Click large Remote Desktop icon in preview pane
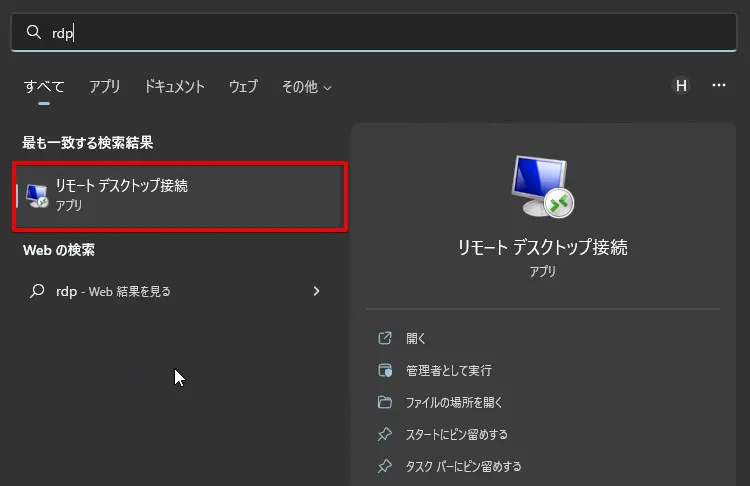This screenshot has height=486, width=750. (x=541, y=186)
